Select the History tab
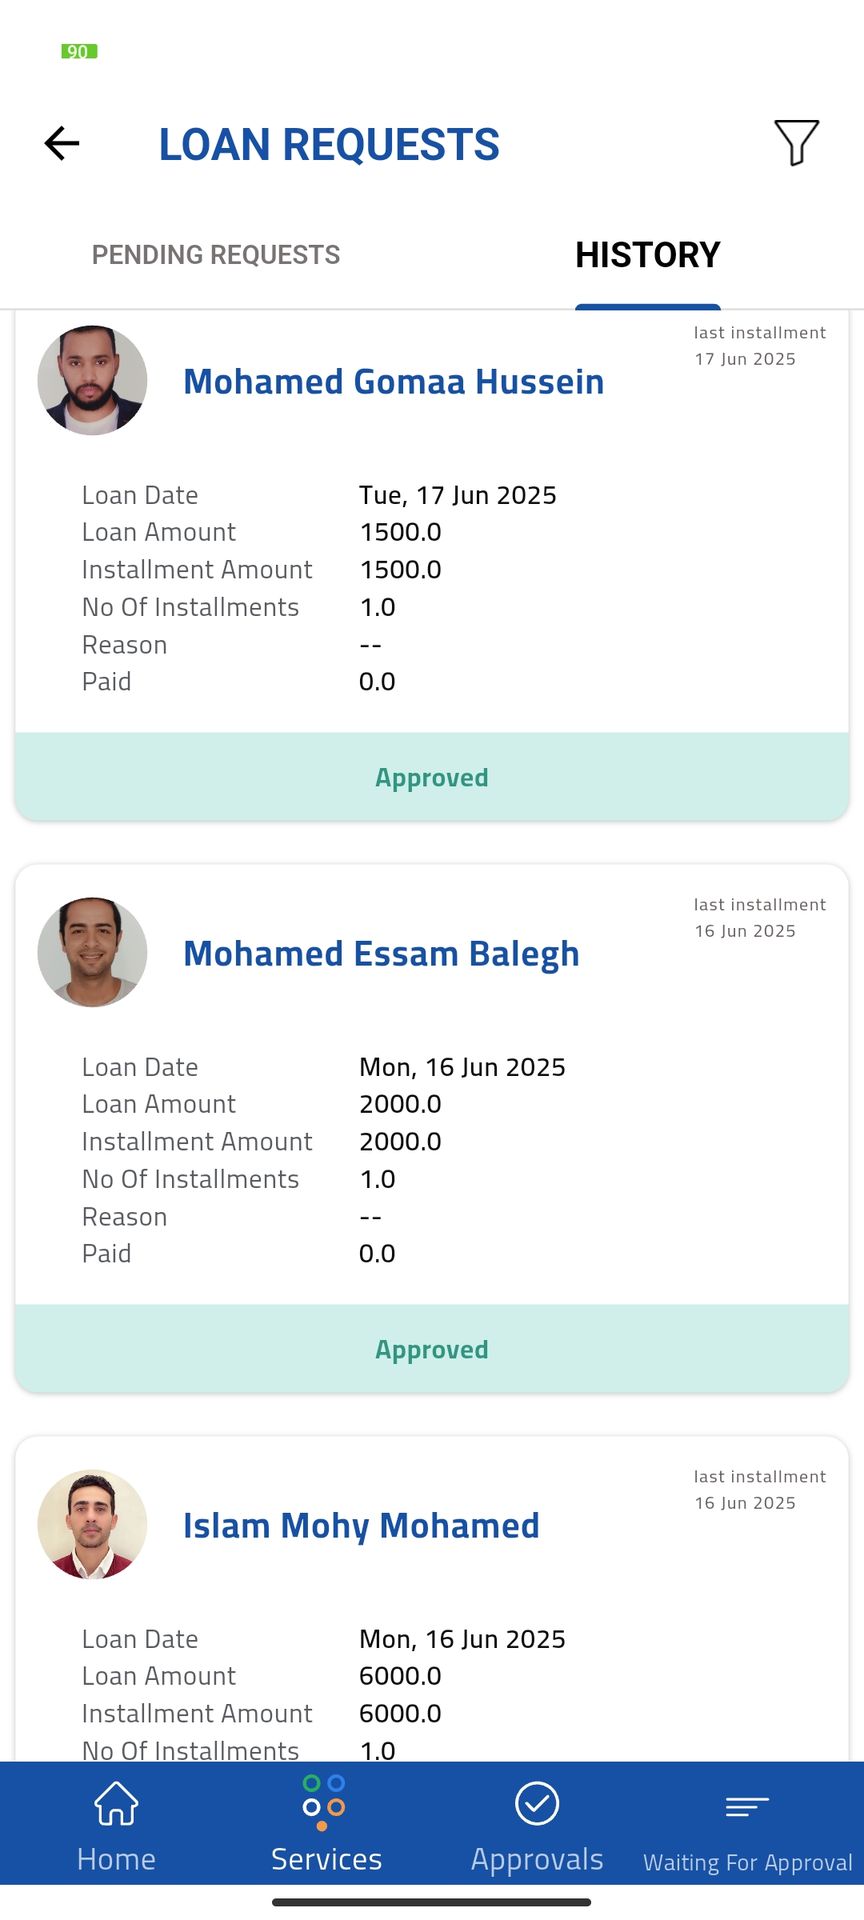The height and width of the screenshot is (1920, 864). (x=647, y=255)
